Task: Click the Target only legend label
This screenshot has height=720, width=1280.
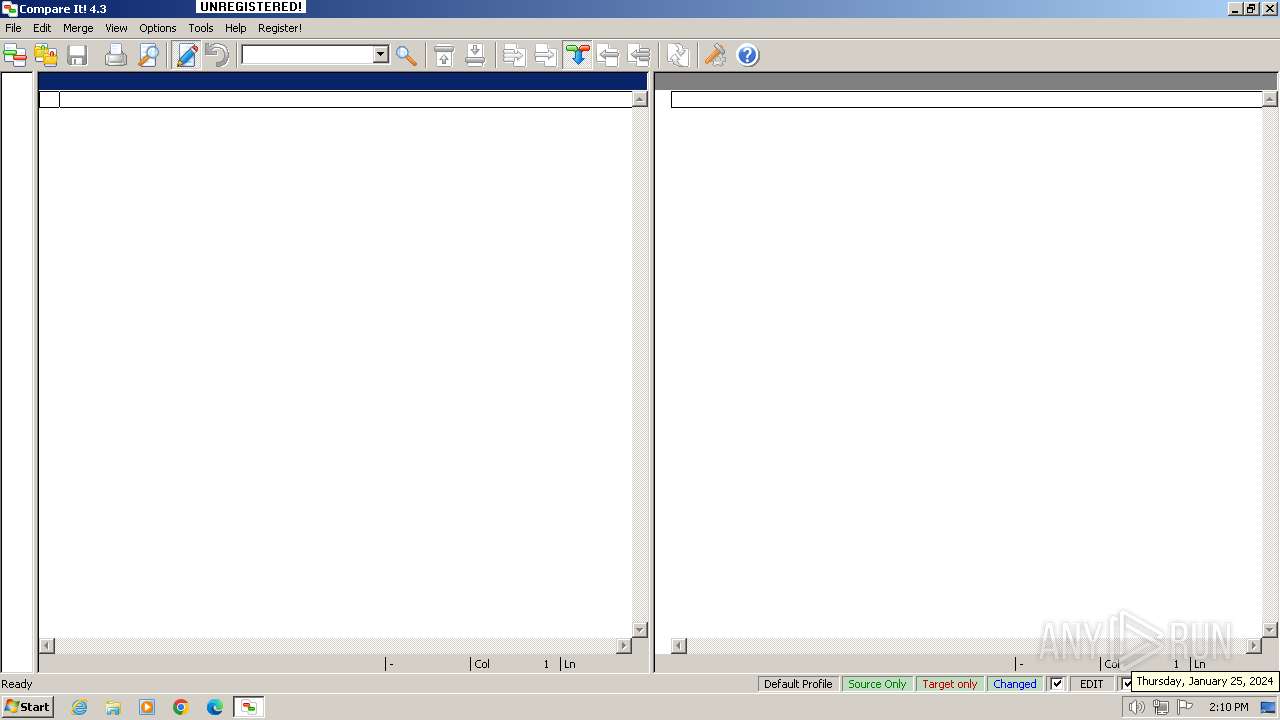Action: (950, 684)
